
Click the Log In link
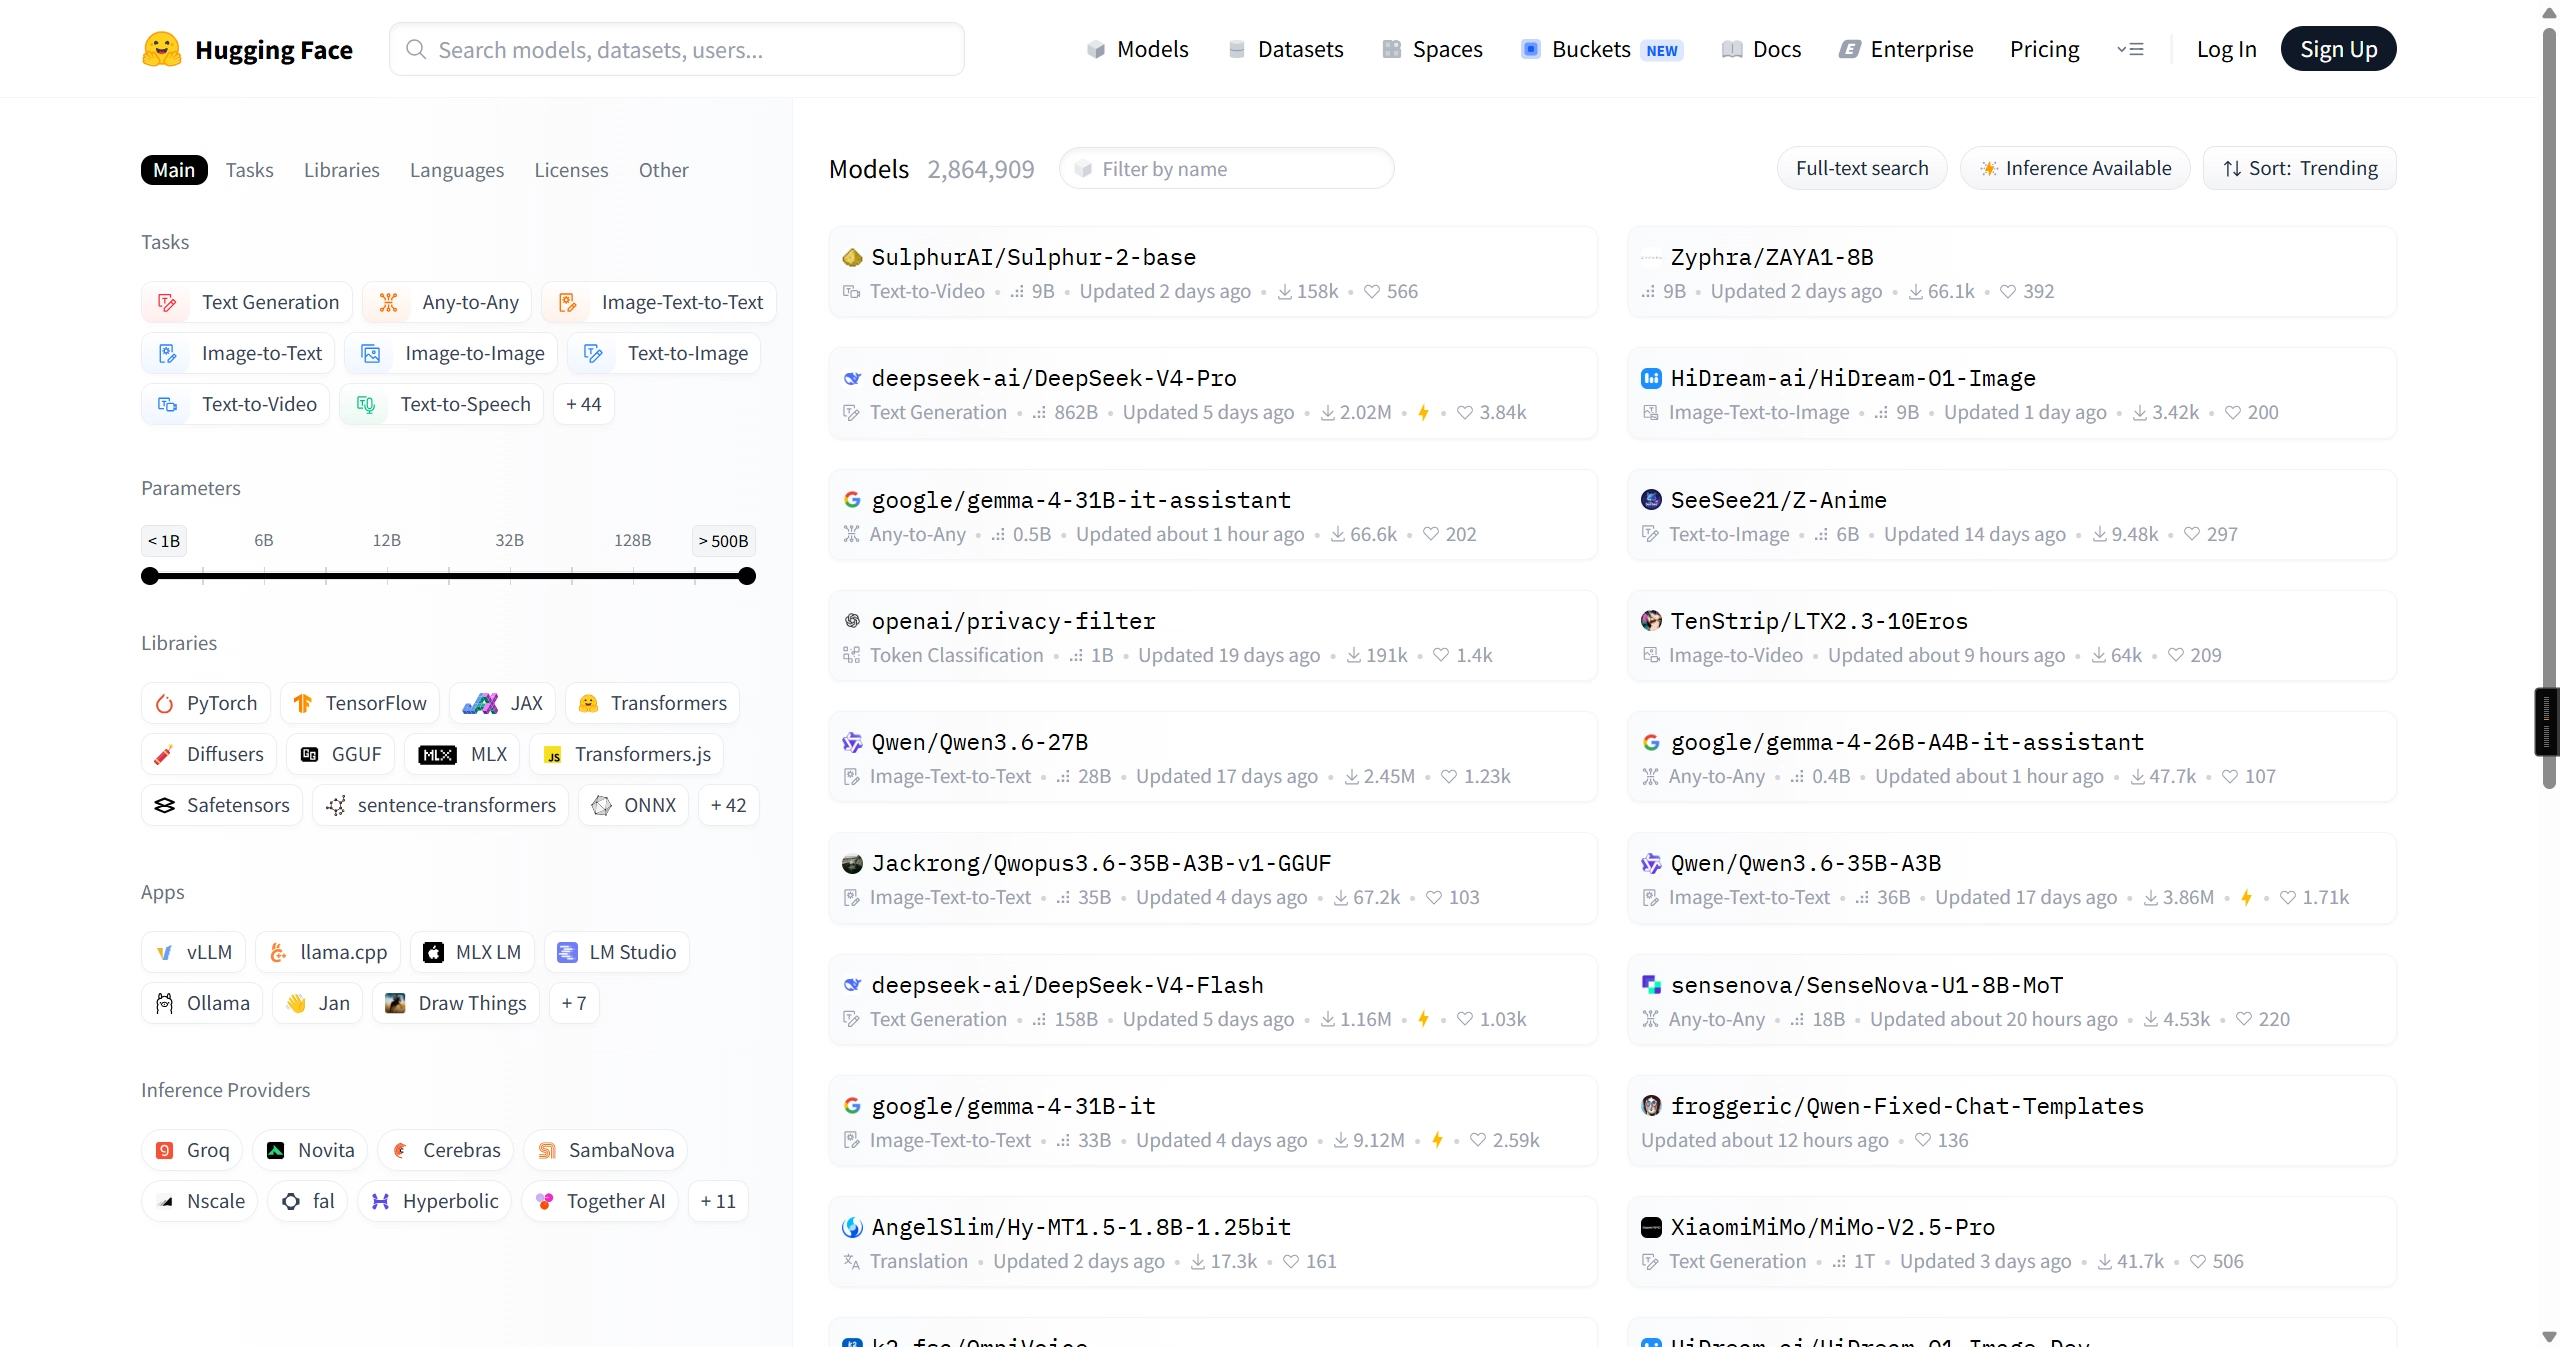(x=2227, y=49)
